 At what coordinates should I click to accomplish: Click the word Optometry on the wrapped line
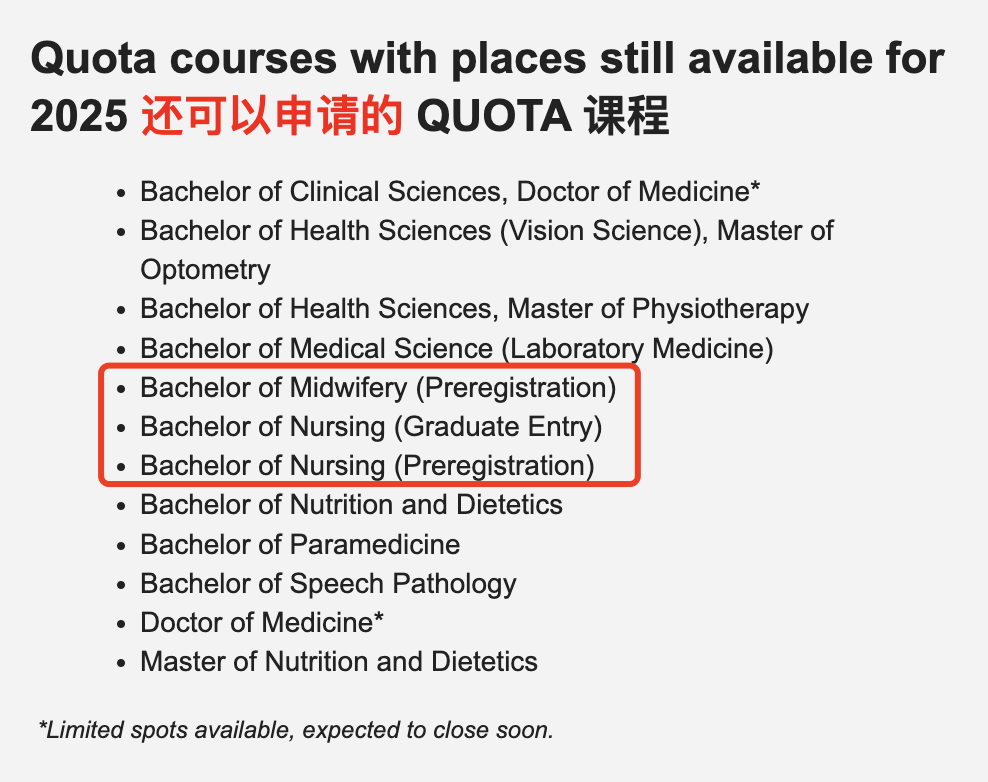pyautogui.click(x=205, y=270)
